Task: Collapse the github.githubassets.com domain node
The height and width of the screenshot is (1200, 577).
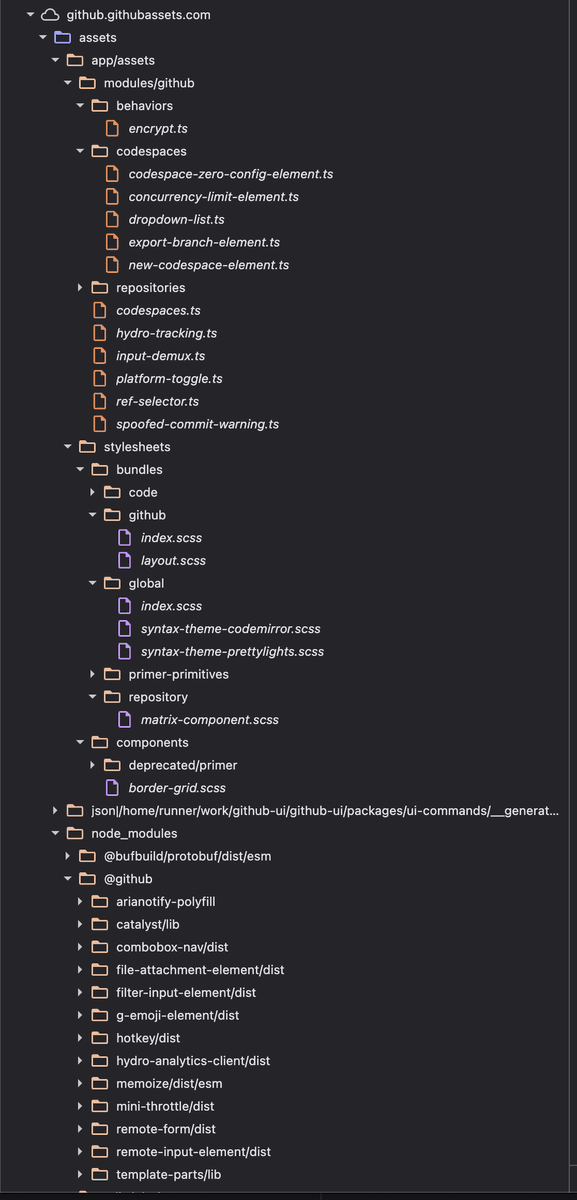Action: (30, 15)
